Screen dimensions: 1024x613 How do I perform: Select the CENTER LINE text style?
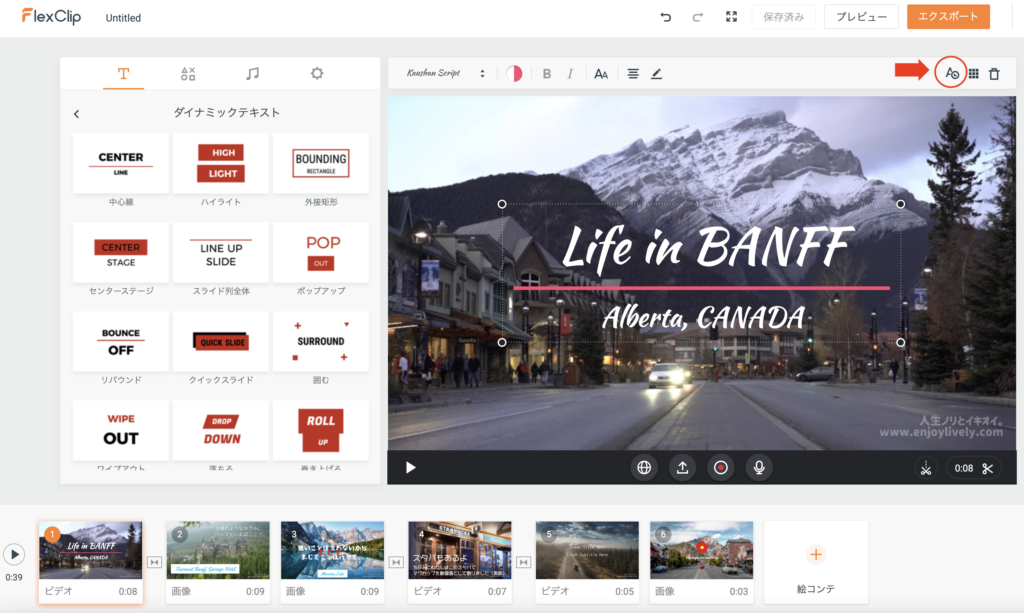(121, 163)
